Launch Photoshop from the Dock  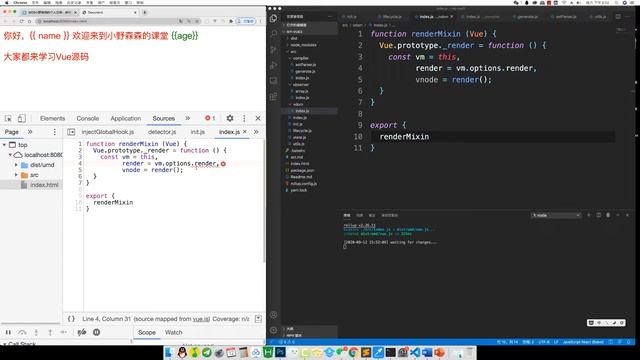[280, 352]
